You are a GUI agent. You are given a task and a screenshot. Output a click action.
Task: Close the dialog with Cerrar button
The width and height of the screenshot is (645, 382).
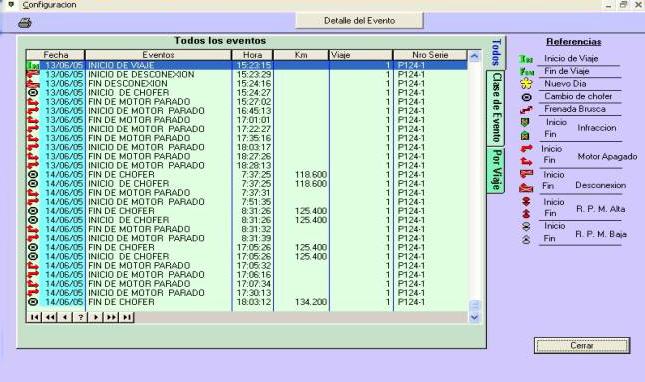point(582,345)
